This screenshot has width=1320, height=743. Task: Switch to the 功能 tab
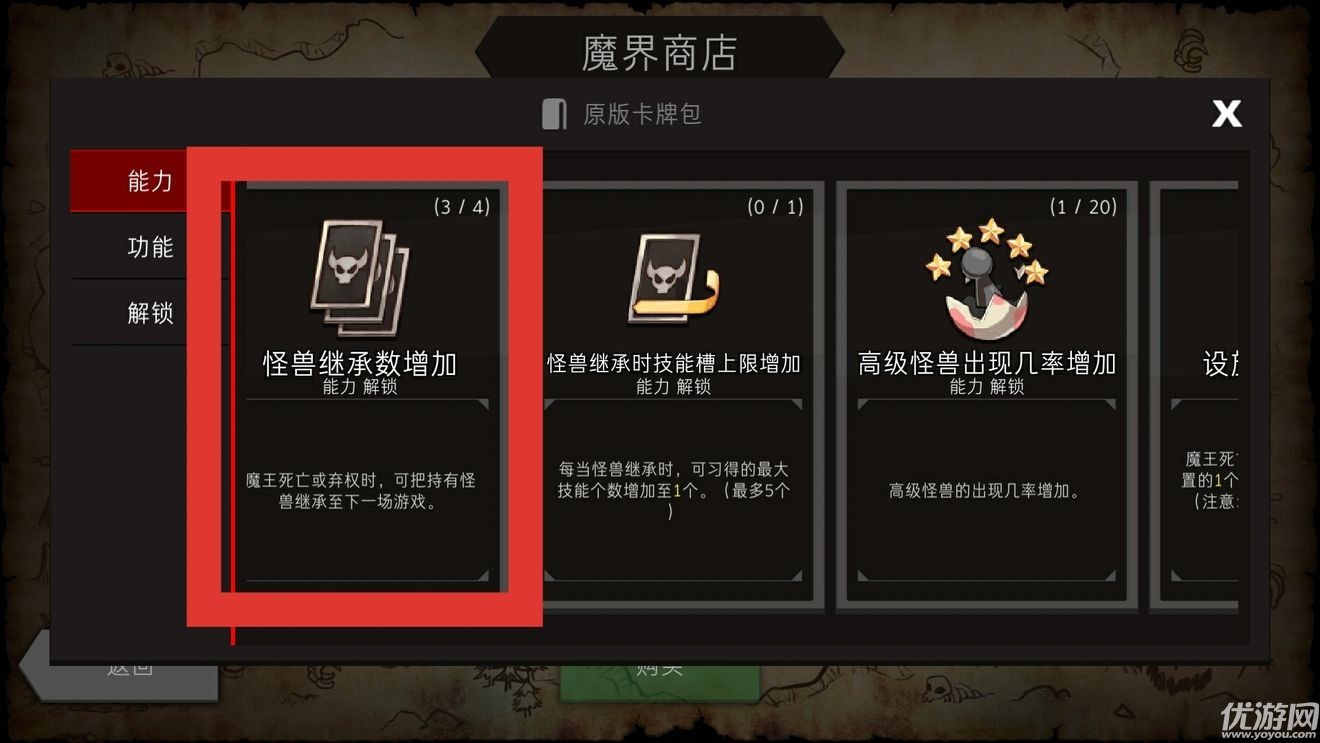pyautogui.click(x=150, y=247)
